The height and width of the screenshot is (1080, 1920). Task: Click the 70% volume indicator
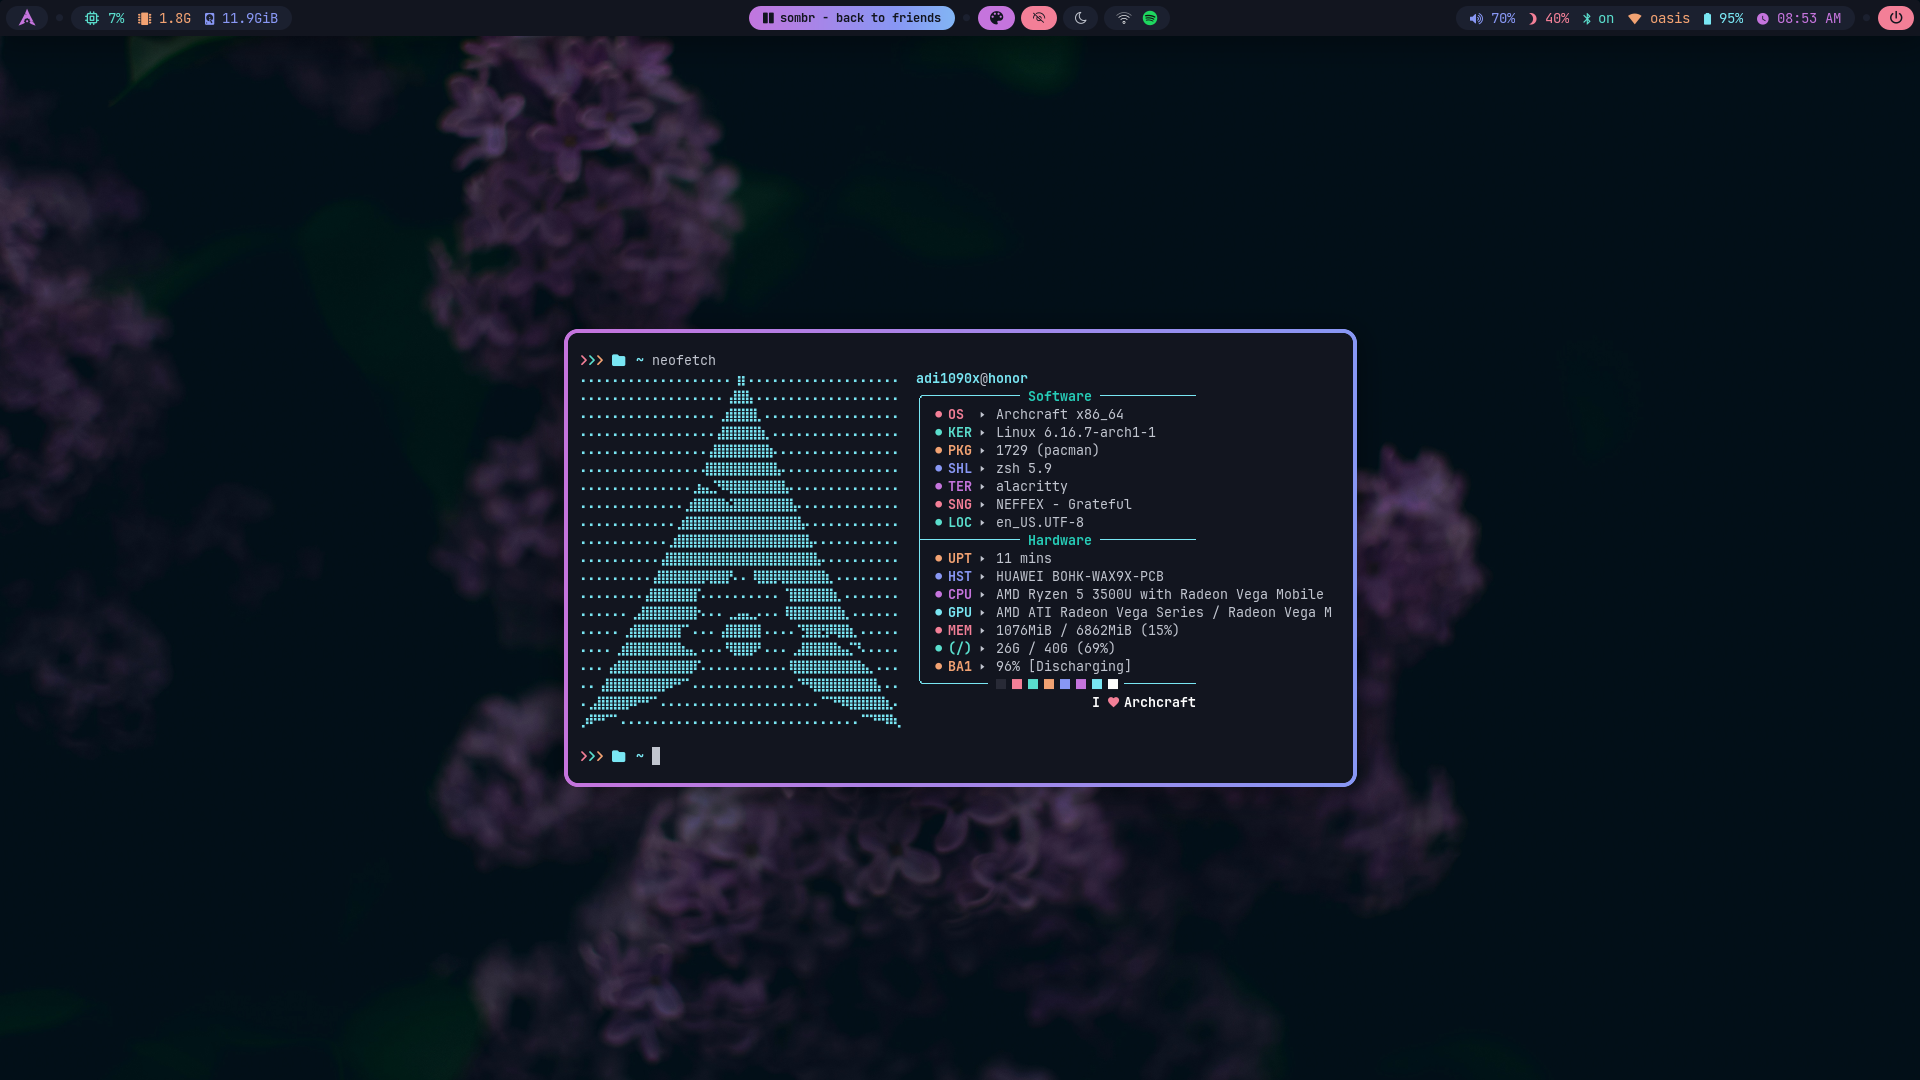(1492, 18)
